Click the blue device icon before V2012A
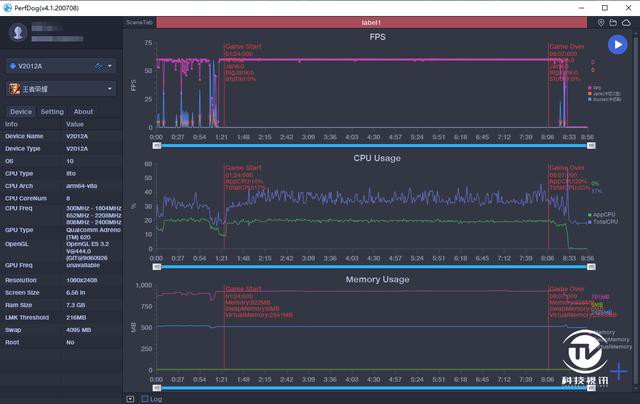This screenshot has height=404, width=640. [13, 66]
